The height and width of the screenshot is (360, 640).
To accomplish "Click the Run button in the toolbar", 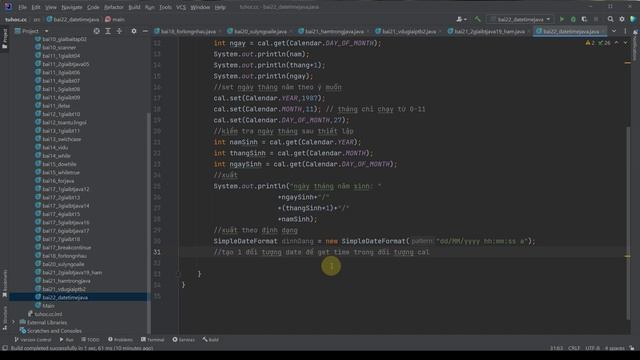I will [x=562, y=19].
